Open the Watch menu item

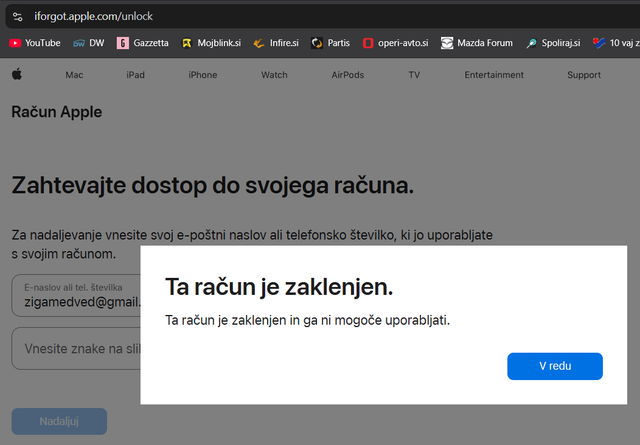click(274, 75)
